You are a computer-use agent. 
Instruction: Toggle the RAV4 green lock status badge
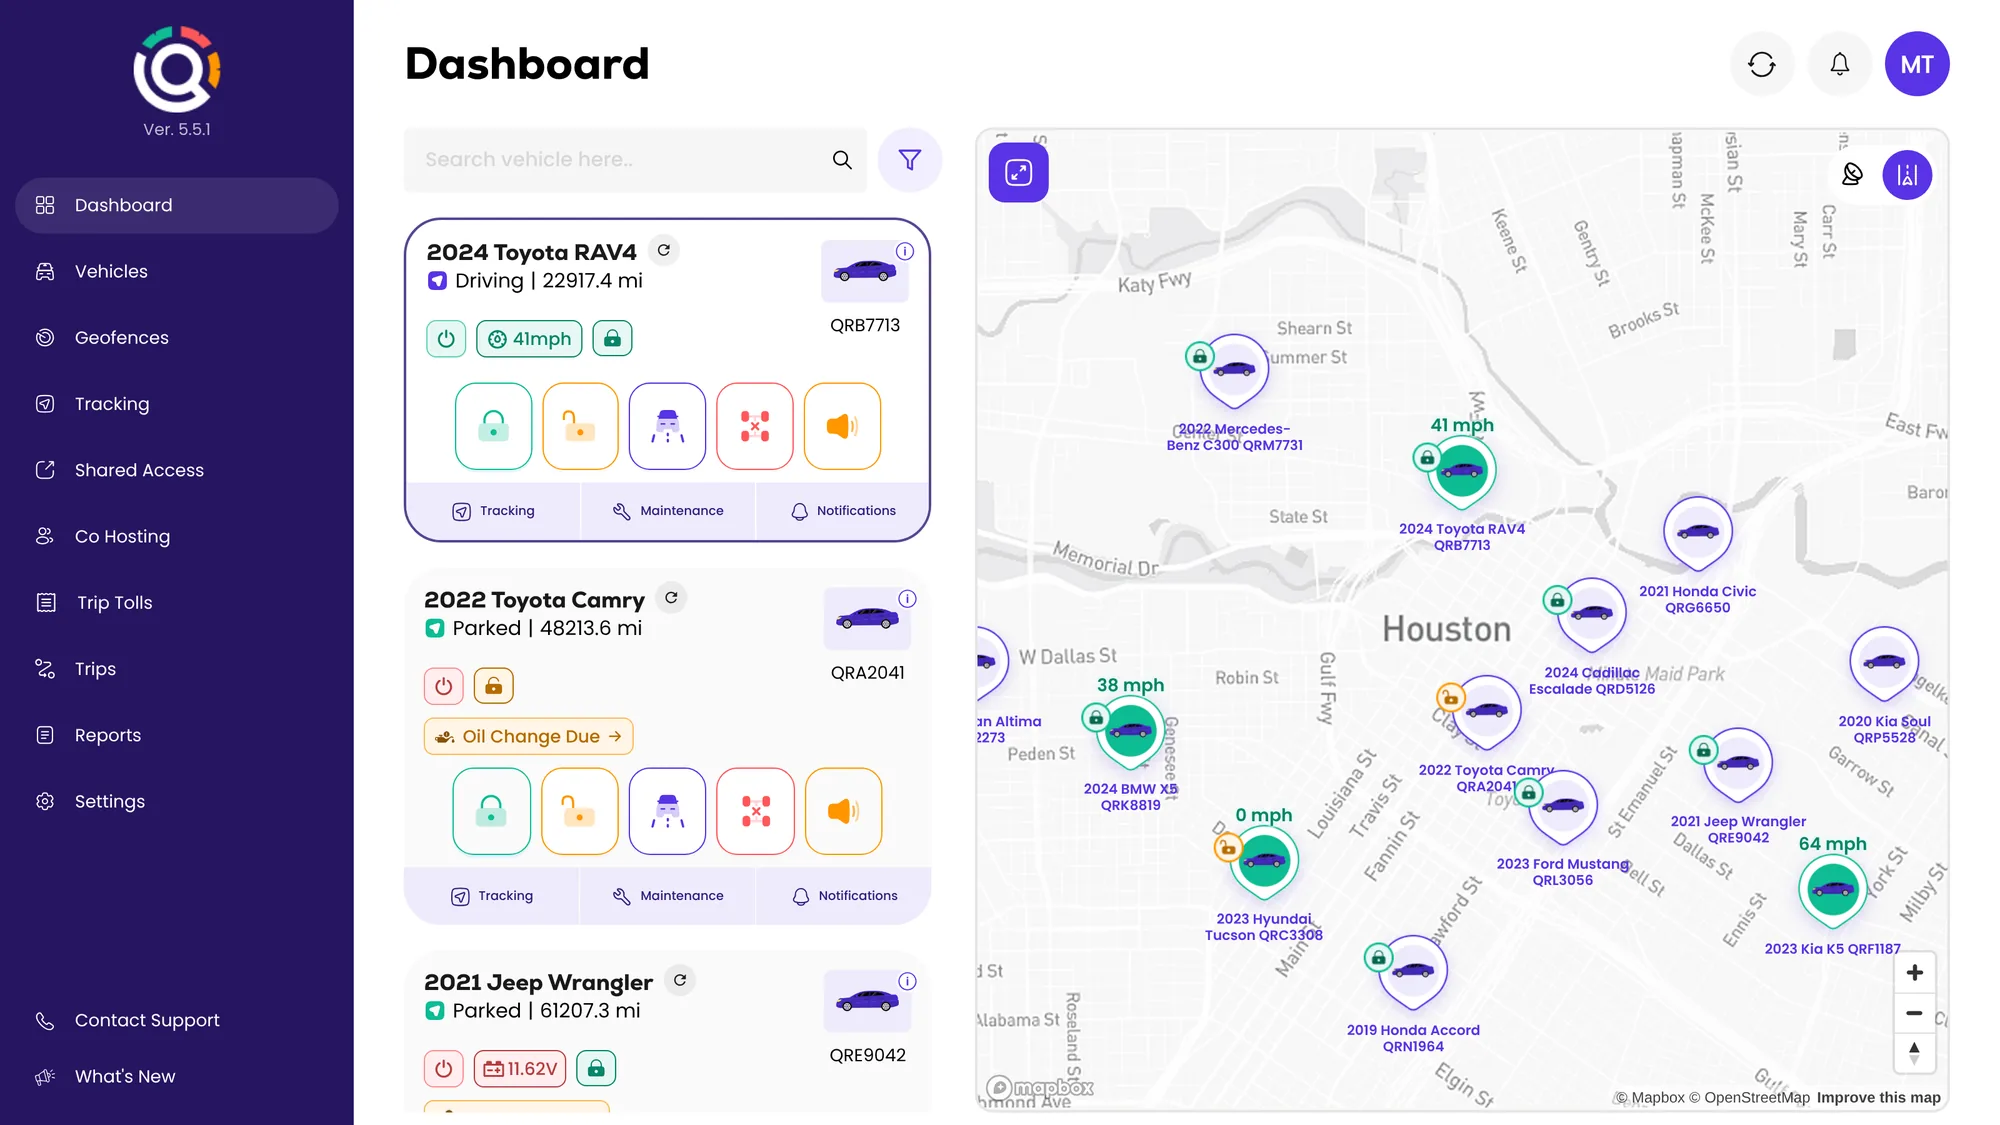click(612, 339)
